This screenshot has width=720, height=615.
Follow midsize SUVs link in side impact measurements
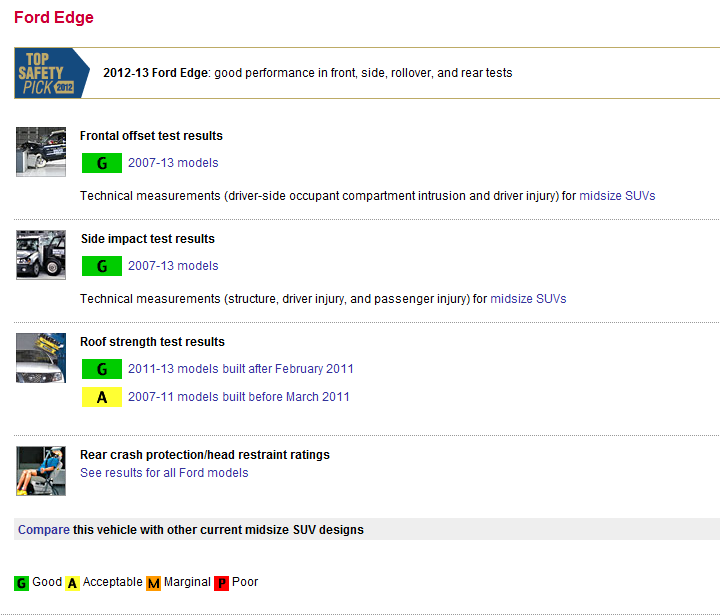pyautogui.click(x=528, y=299)
